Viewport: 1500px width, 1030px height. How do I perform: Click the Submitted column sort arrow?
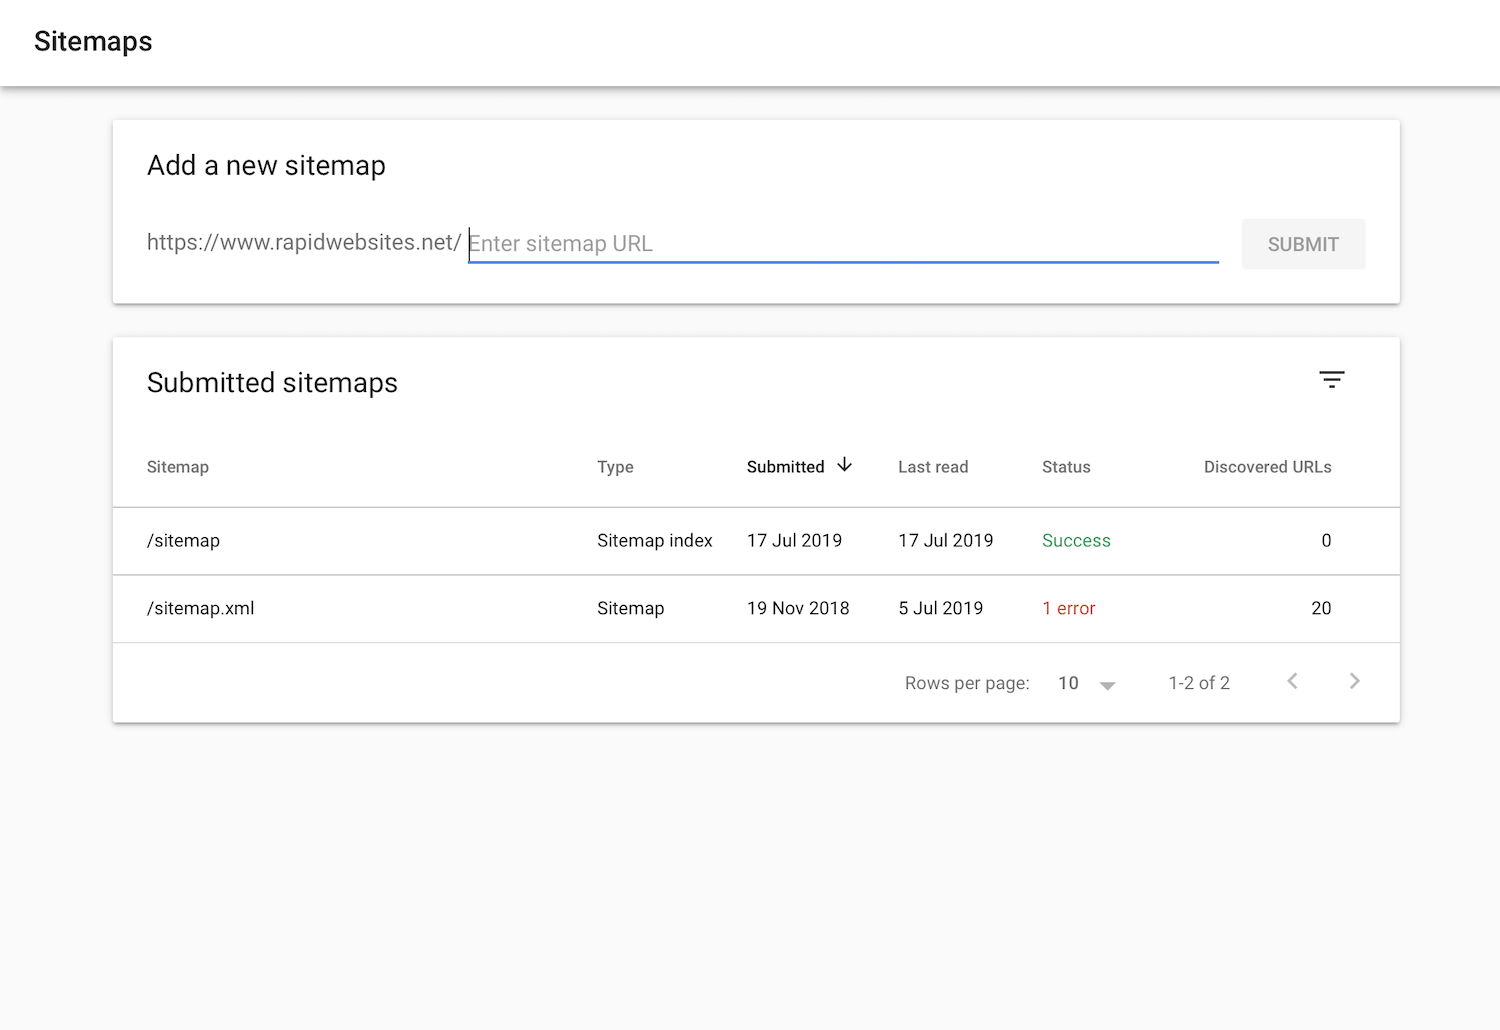[845, 465]
